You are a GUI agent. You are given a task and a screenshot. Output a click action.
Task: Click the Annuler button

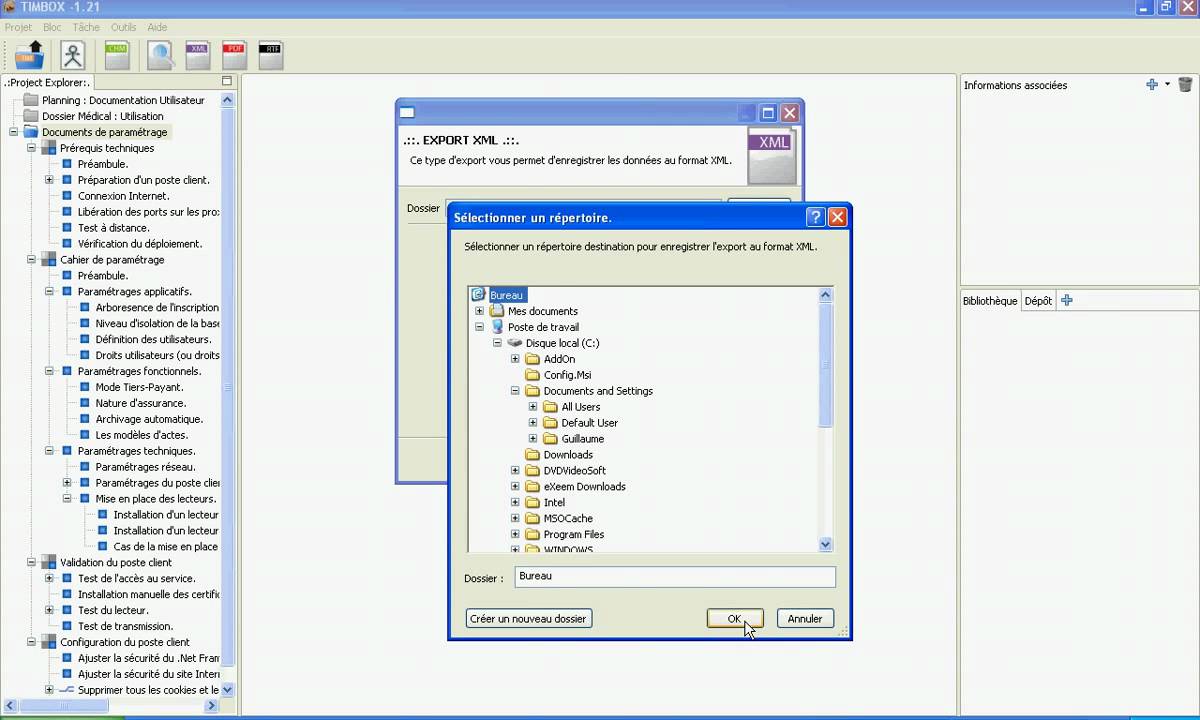[x=805, y=619]
